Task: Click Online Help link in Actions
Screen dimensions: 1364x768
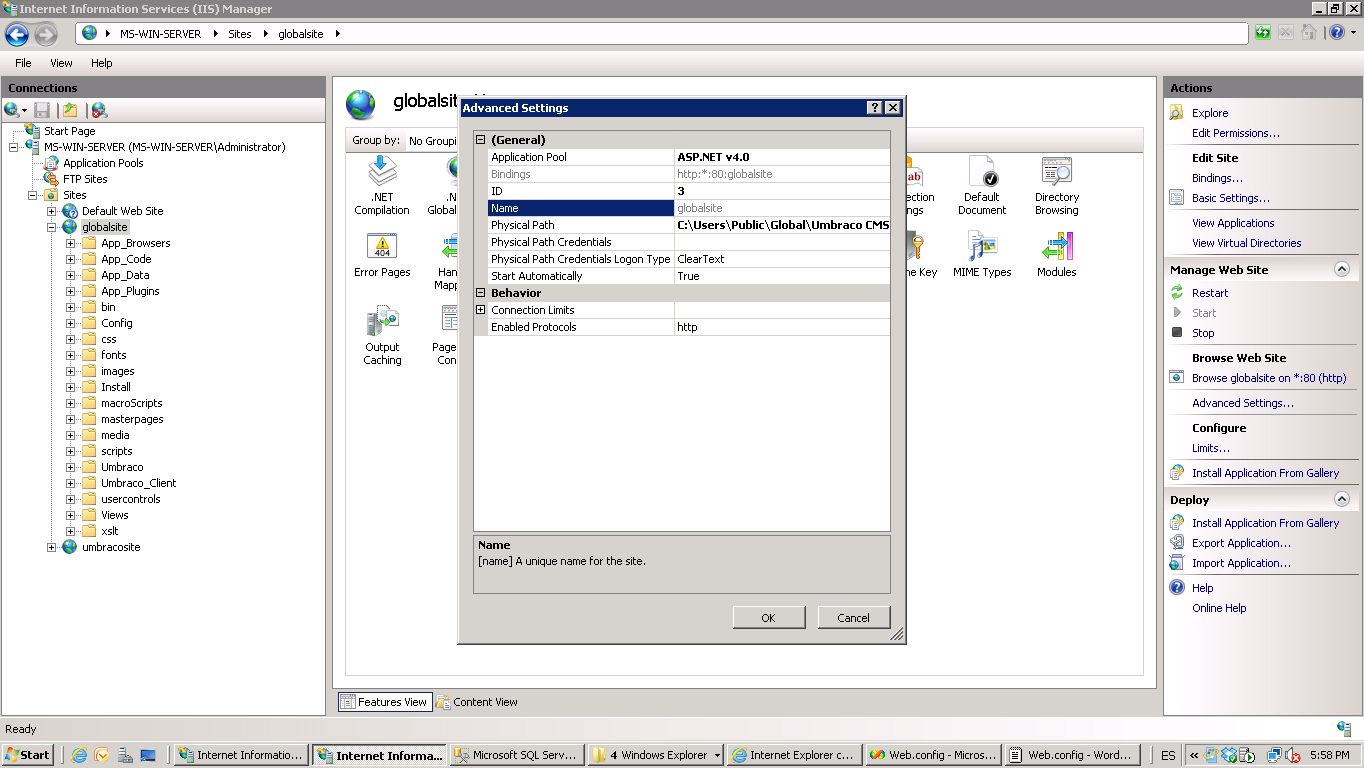Action: point(1219,608)
